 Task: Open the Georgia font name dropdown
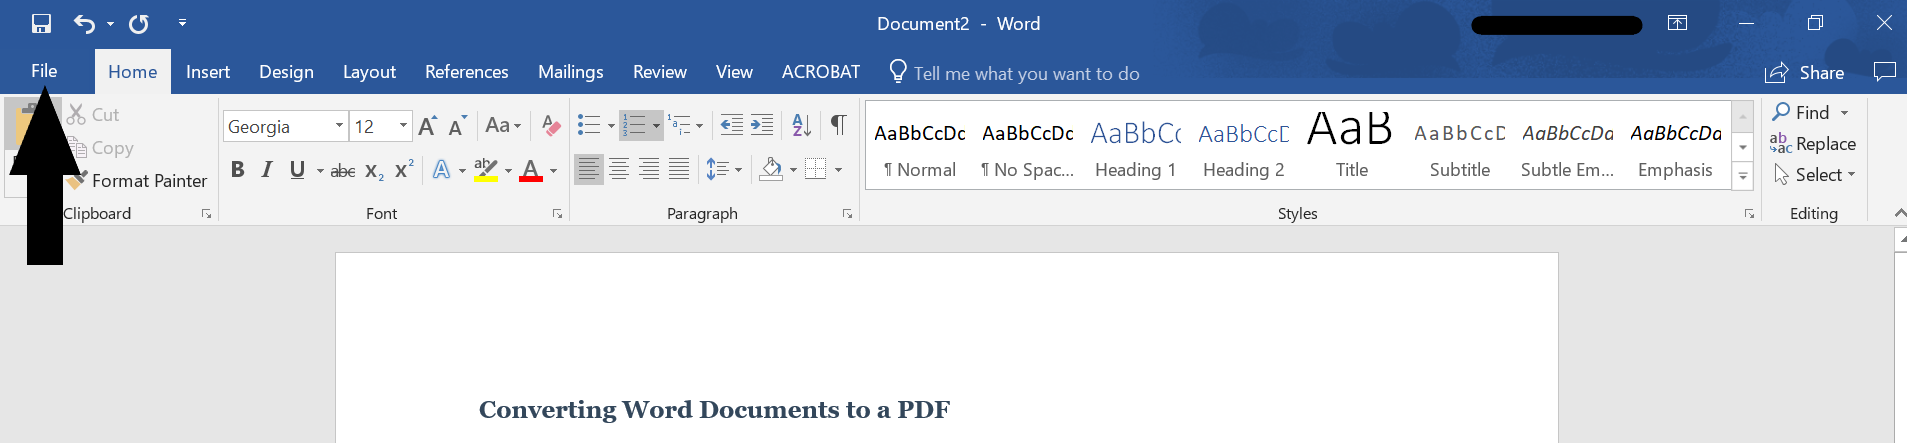(339, 126)
